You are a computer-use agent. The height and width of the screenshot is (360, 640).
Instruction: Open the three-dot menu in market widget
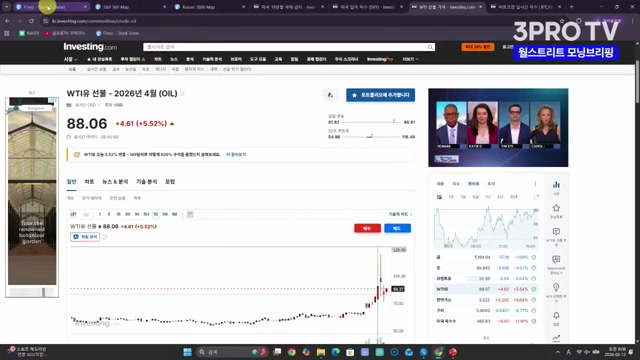[x=535, y=184]
